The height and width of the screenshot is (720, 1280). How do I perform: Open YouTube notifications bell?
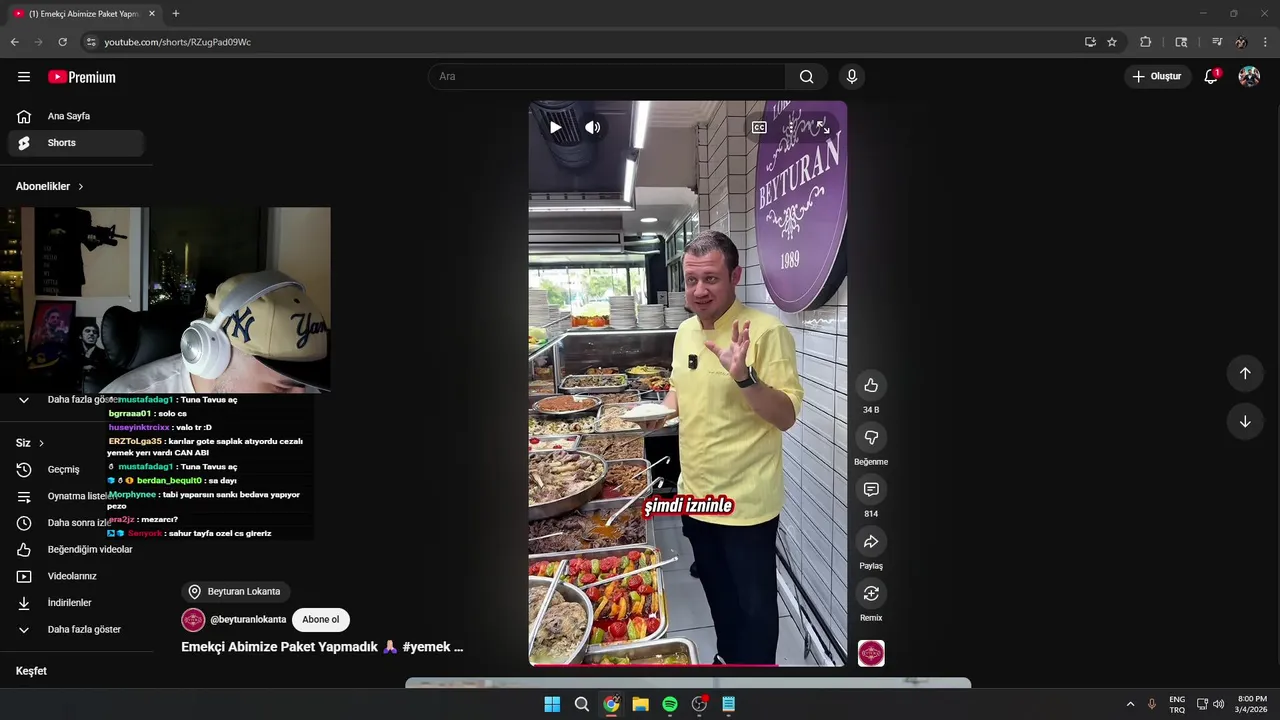tap(1211, 77)
